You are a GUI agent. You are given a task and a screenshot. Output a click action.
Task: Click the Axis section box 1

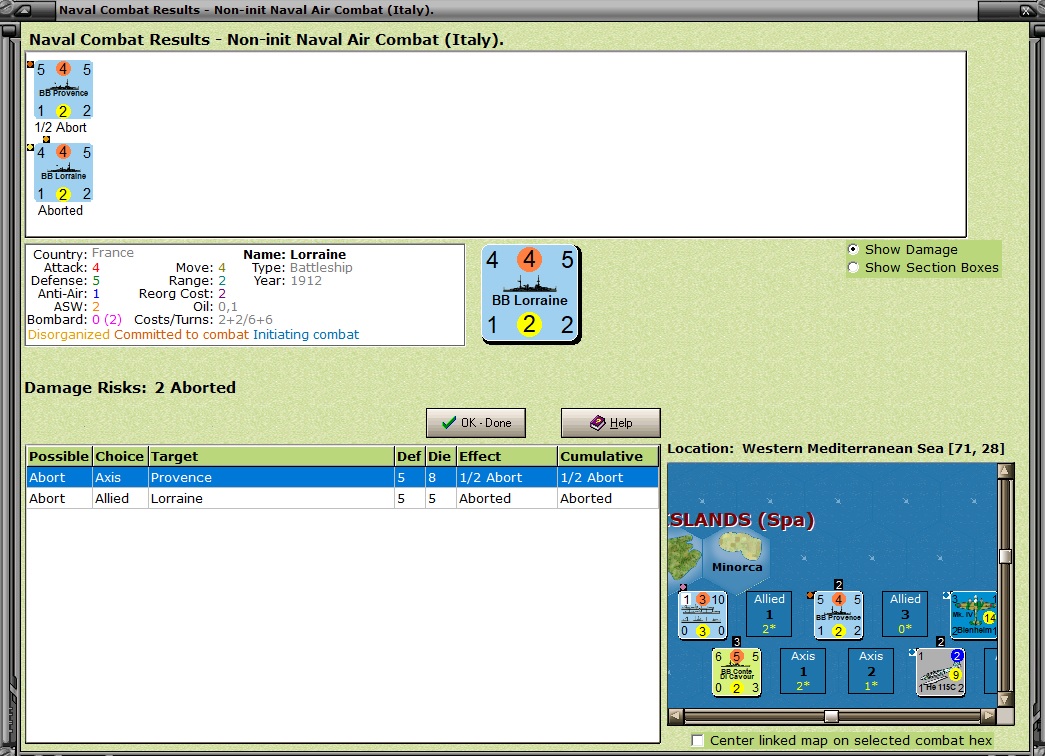coord(803,671)
